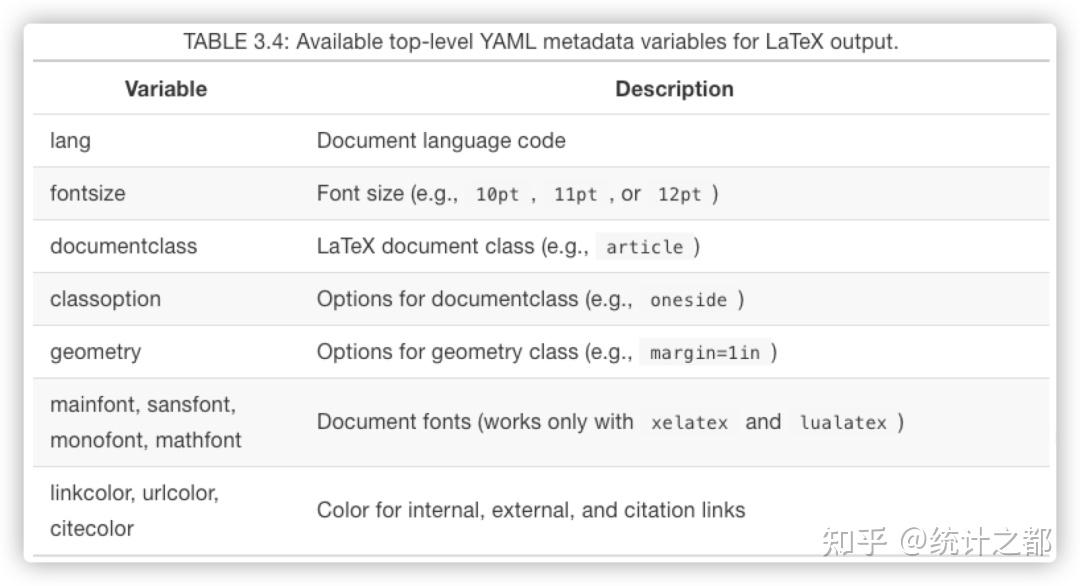Click the '12pt' code snippet
This screenshot has width=1080, height=586.
(679, 195)
